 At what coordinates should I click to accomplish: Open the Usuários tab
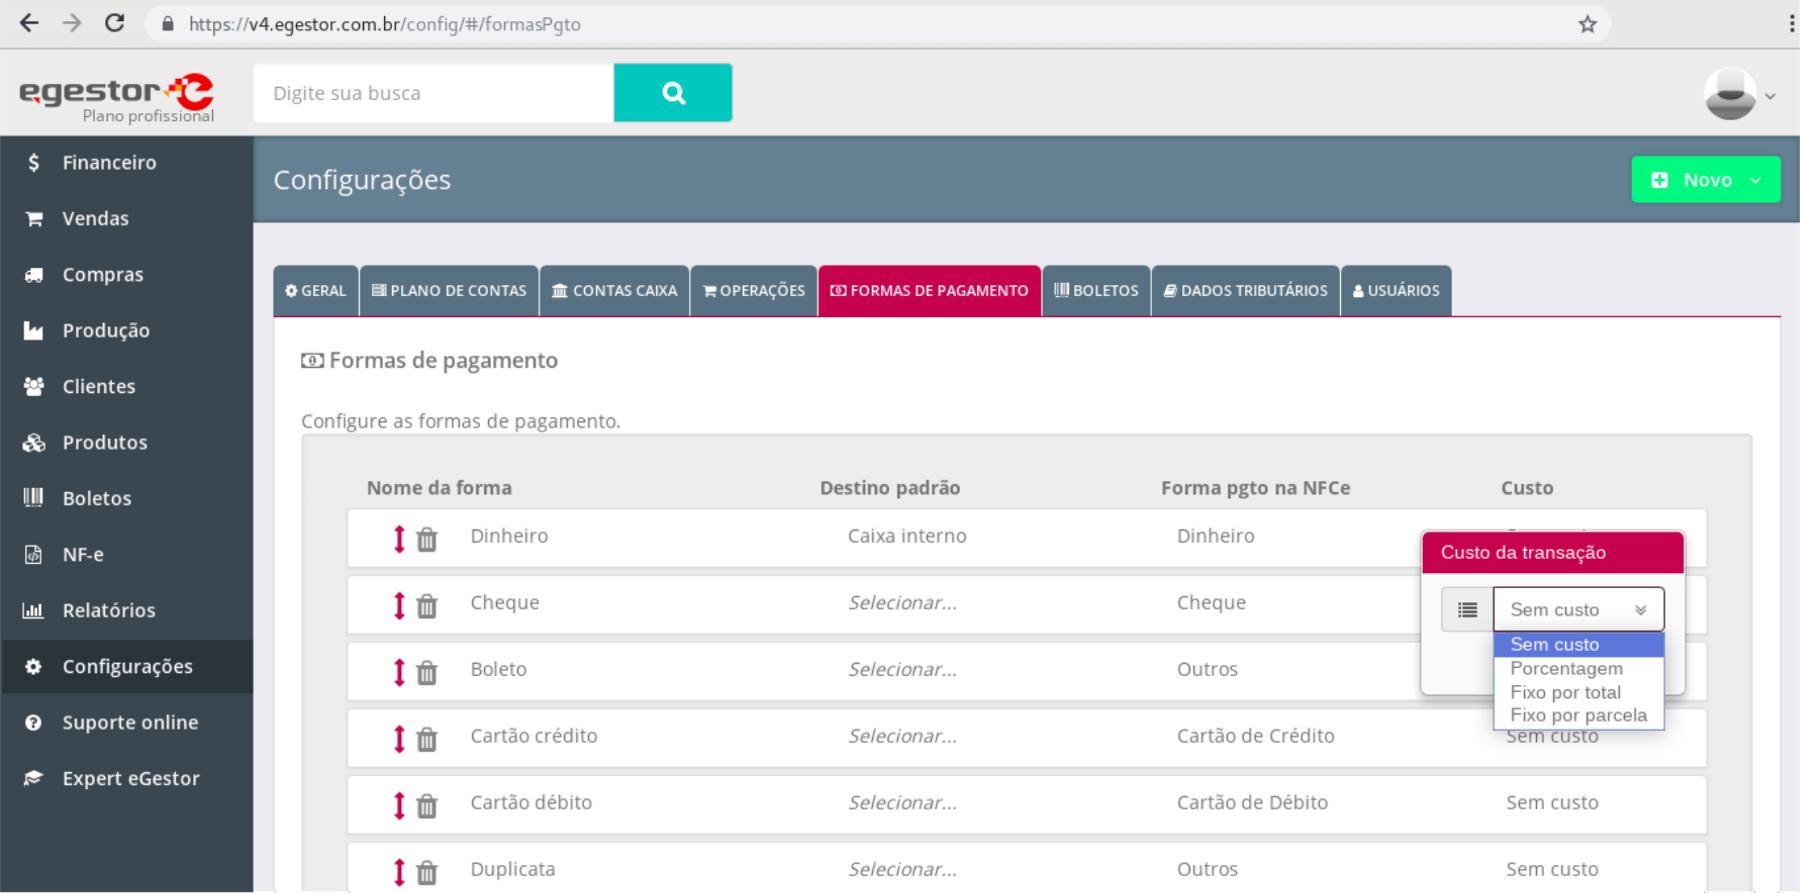pyautogui.click(x=1396, y=291)
